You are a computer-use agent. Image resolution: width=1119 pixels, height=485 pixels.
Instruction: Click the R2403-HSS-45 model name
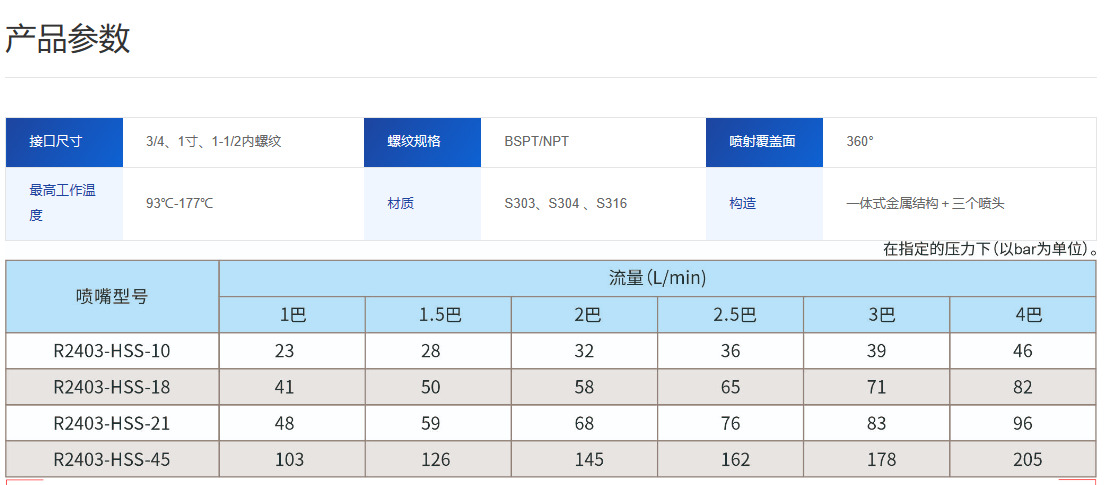point(112,459)
